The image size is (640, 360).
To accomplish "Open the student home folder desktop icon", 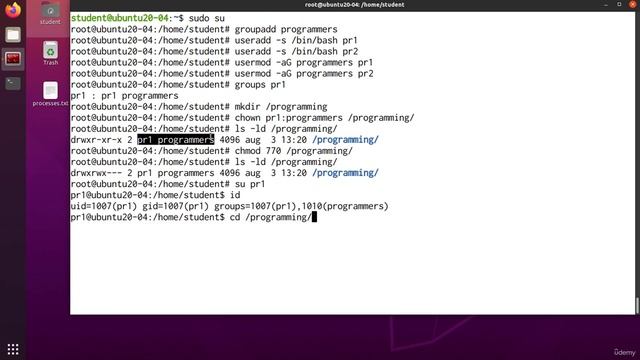I will 50,13.
